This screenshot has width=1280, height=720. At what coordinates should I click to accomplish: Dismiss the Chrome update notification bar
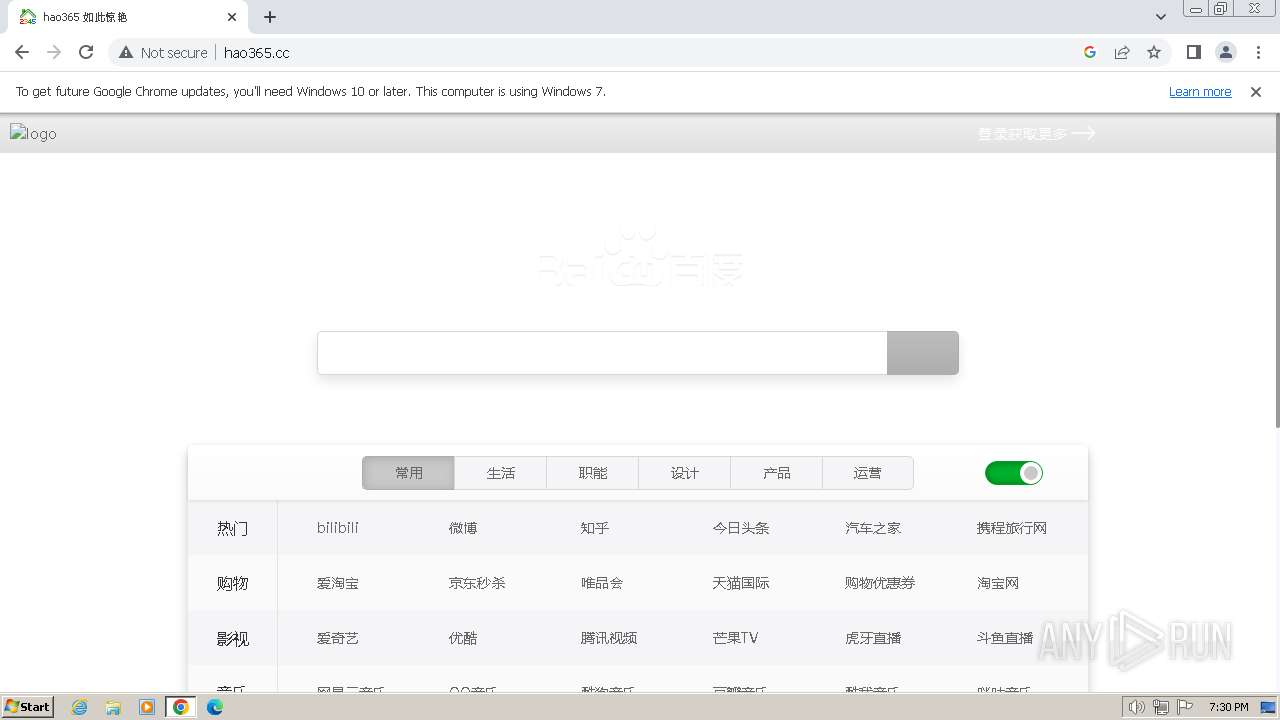(1256, 91)
